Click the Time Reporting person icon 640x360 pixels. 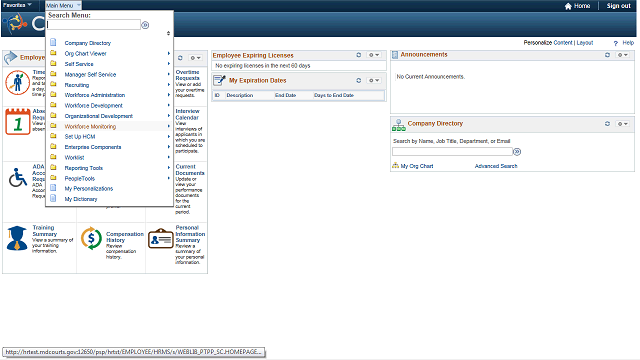(17, 82)
